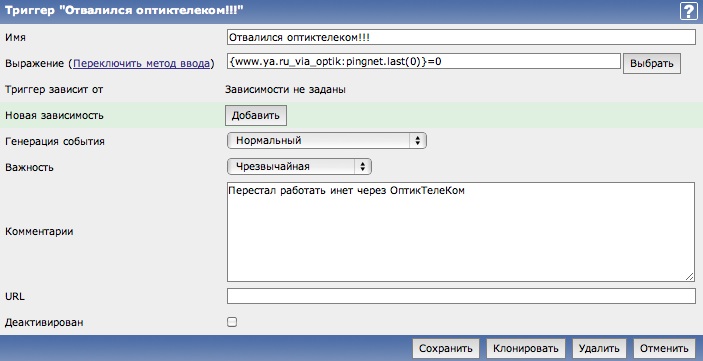
Task: Click the resize grip of comments box
Action: coord(690,277)
